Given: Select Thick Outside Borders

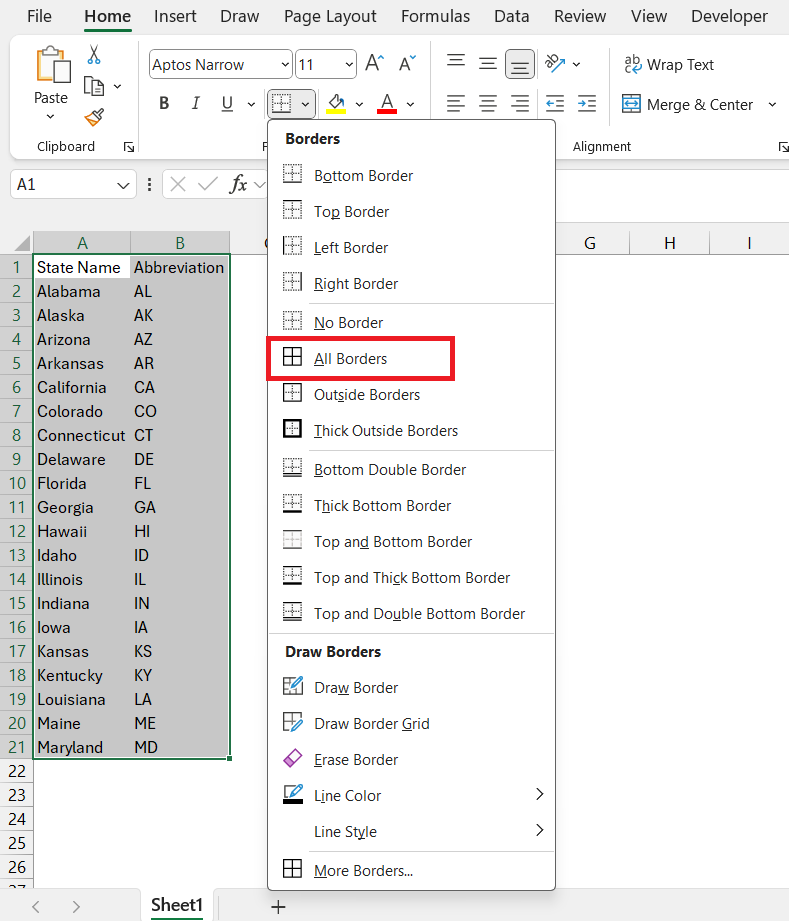Looking at the screenshot, I should [411, 430].
